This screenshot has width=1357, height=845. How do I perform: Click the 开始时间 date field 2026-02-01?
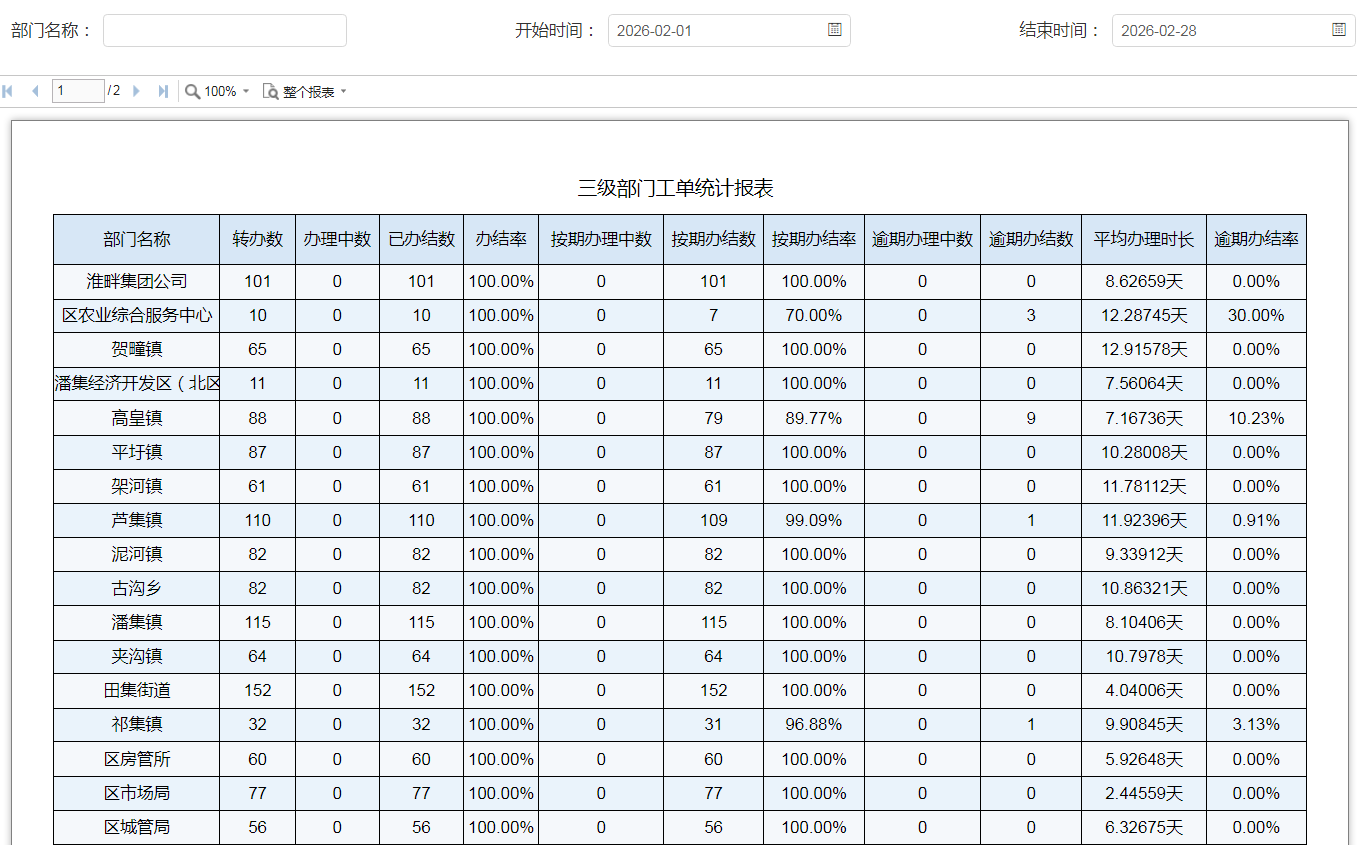click(715, 30)
